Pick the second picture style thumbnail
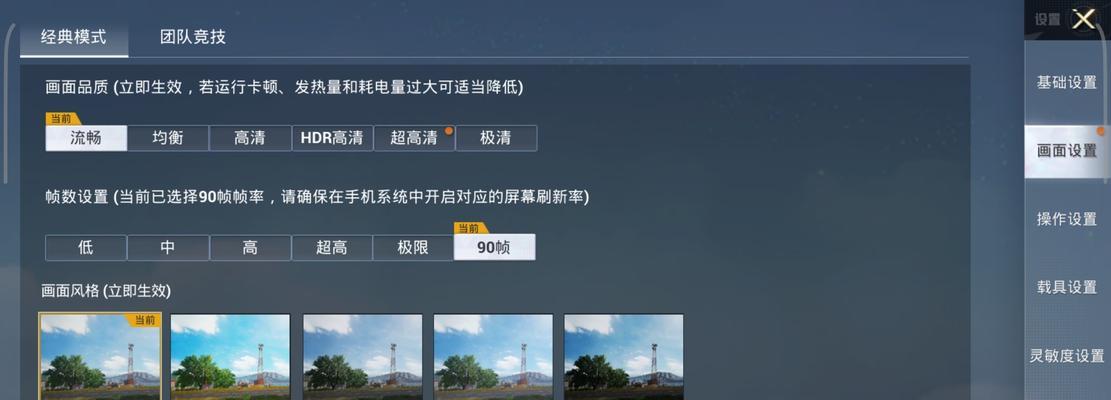The image size is (1111, 400). point(230,357)
